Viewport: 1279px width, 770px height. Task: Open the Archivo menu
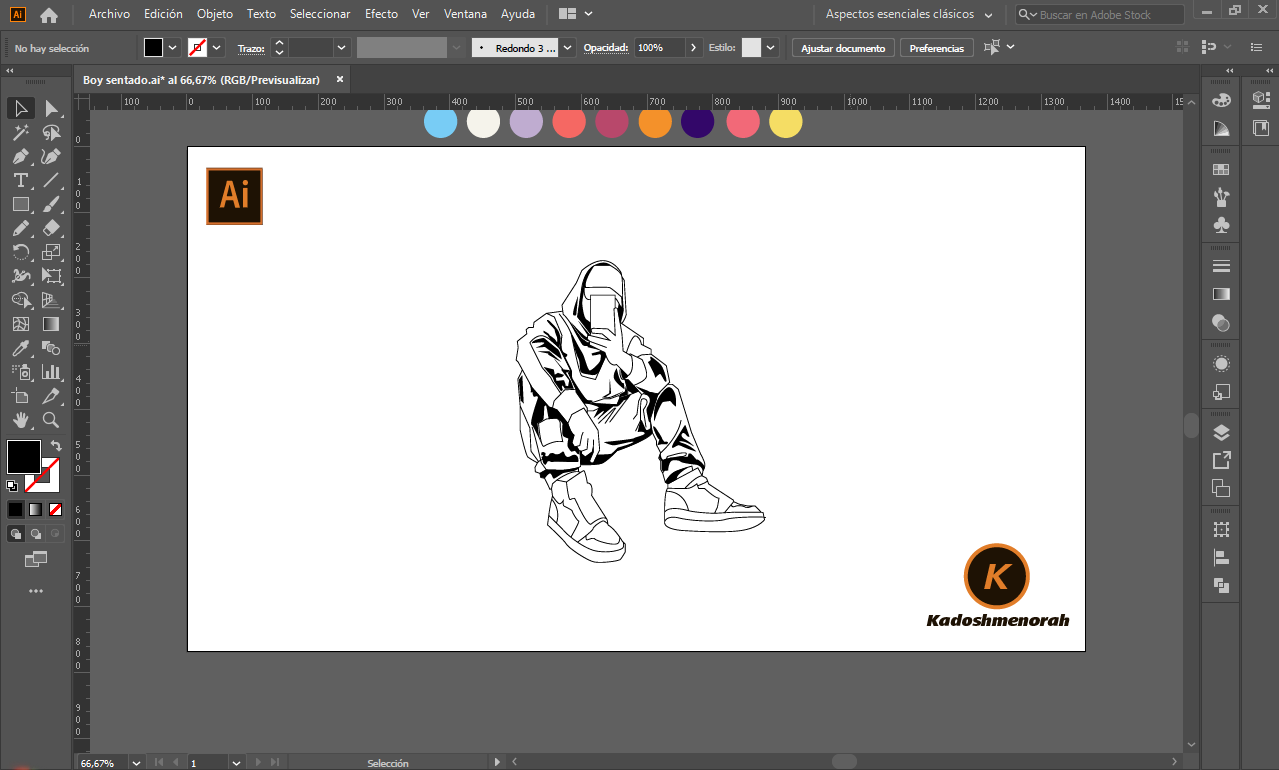point(109,14)
